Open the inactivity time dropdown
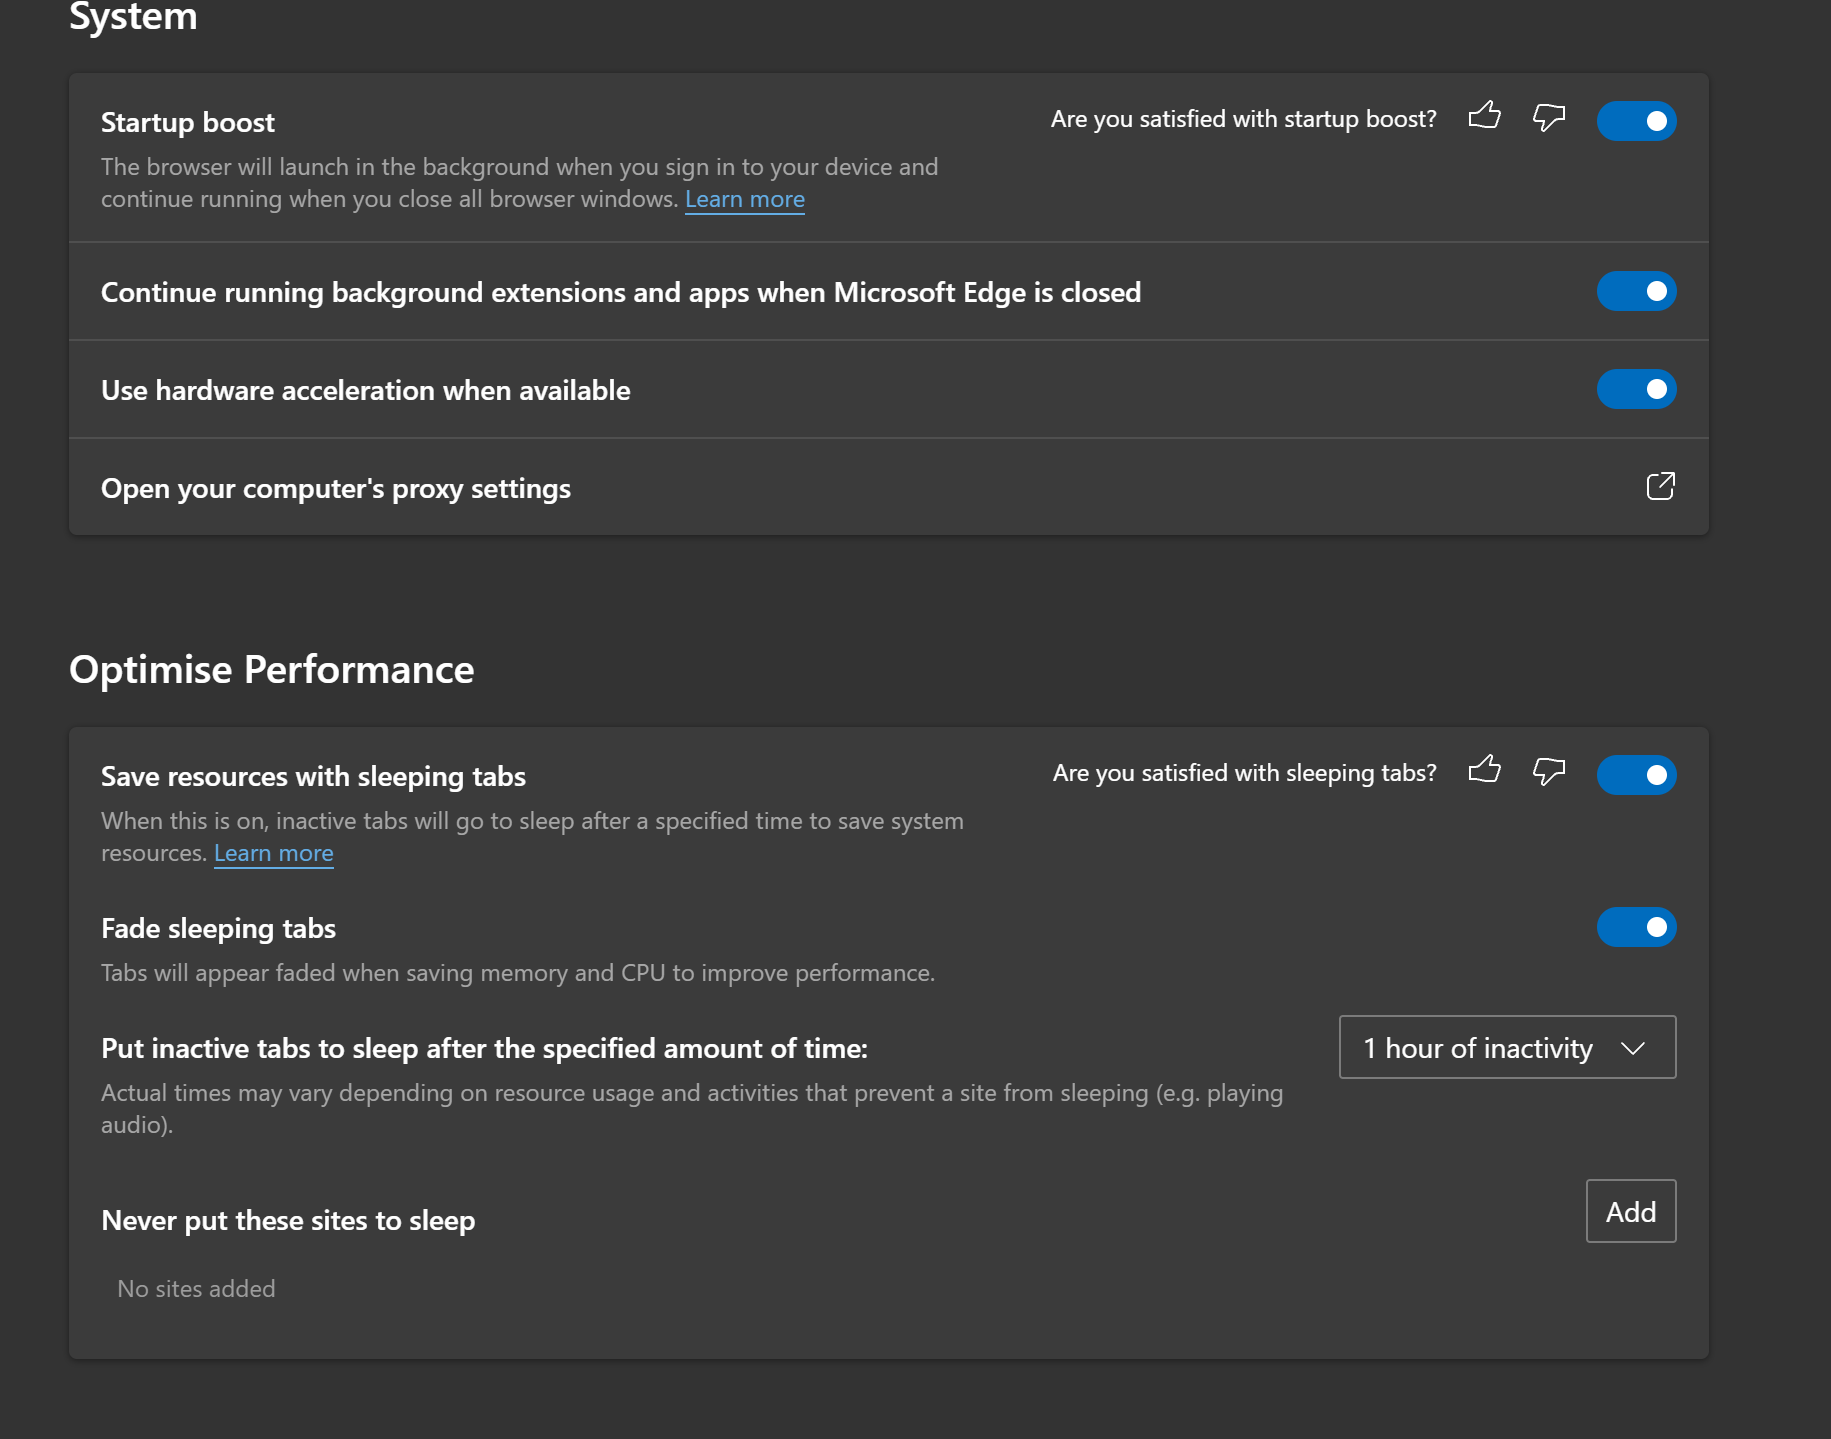The height and width of the screenshot is (1439, 1831). [x=1507, y=1047]
